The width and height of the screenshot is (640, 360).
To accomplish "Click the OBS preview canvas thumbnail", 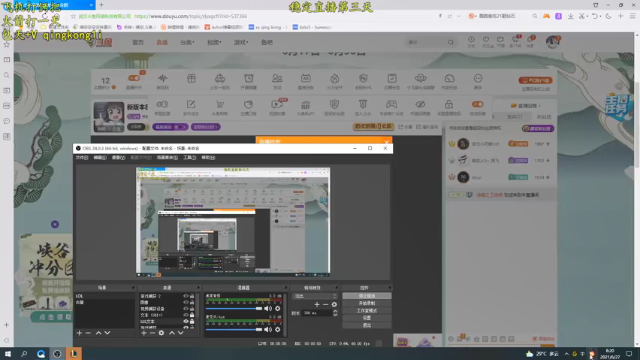I will pos(233,222).
